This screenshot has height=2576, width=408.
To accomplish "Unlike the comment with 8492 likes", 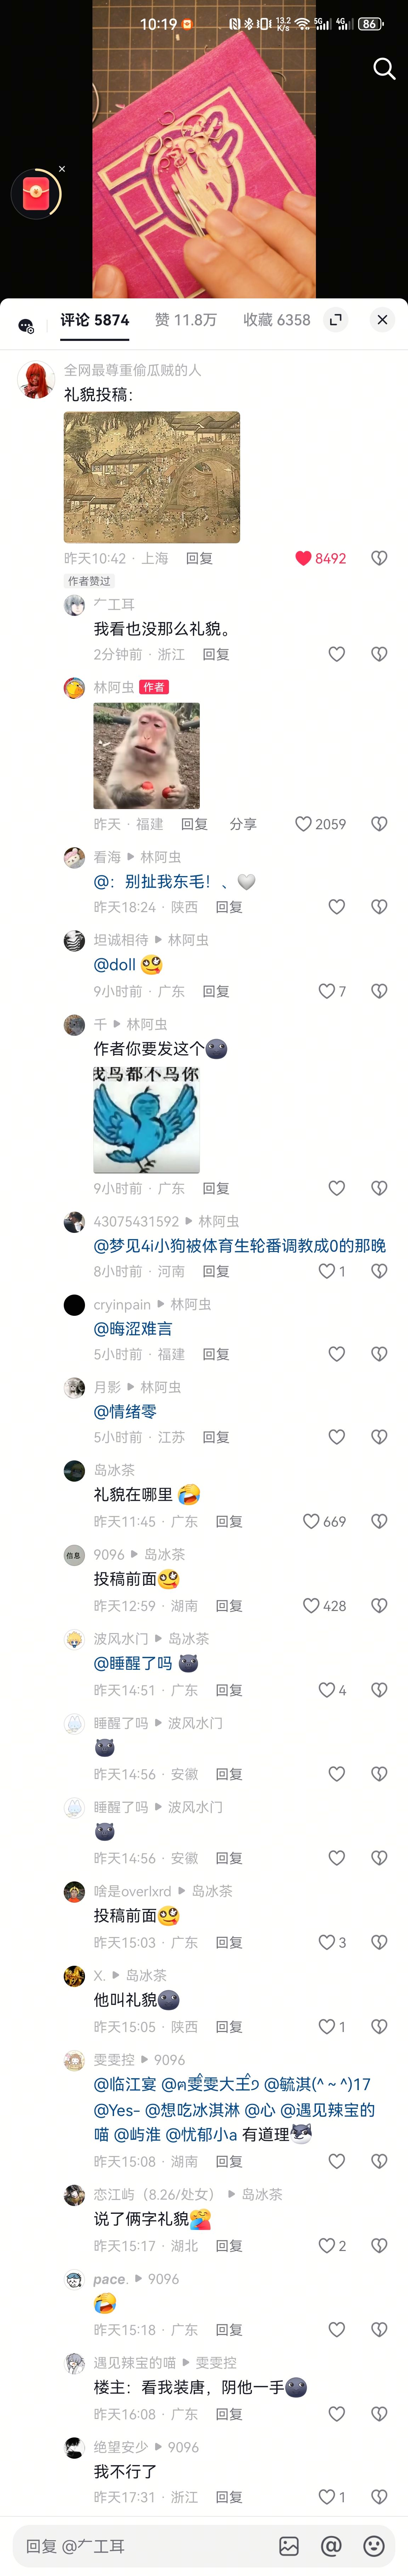I will point(320,558).
